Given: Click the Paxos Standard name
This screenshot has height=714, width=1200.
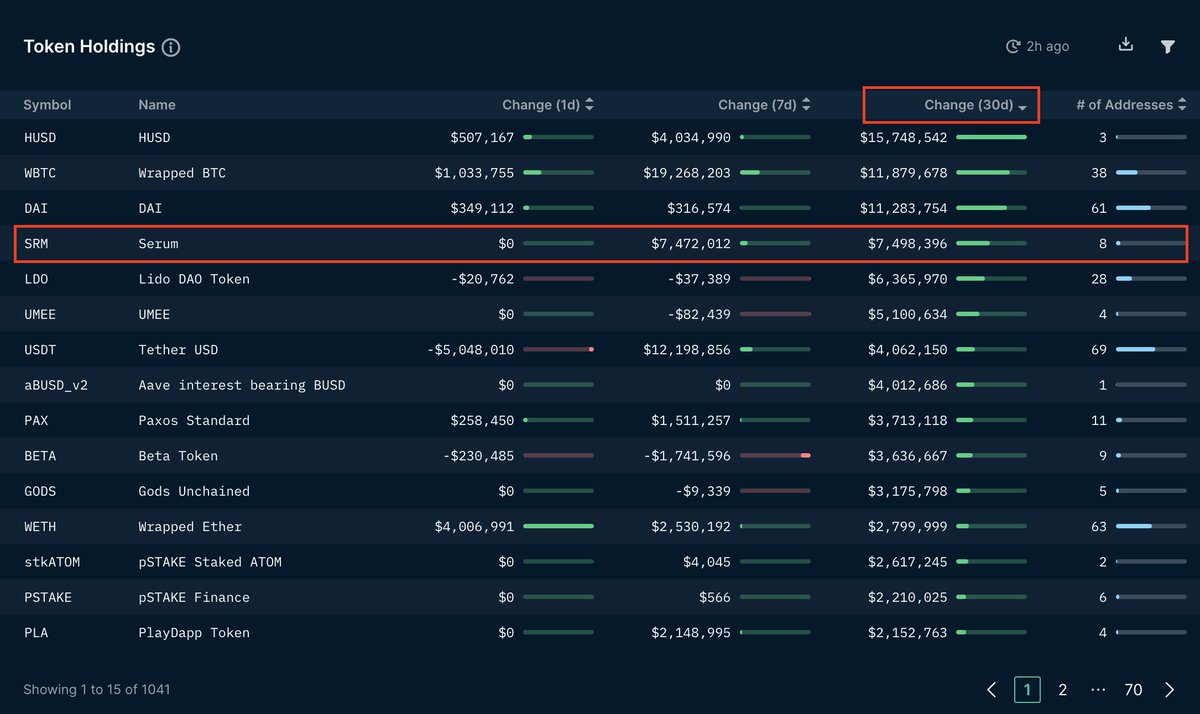Looking at the screenshot, I should pos(194,421).
